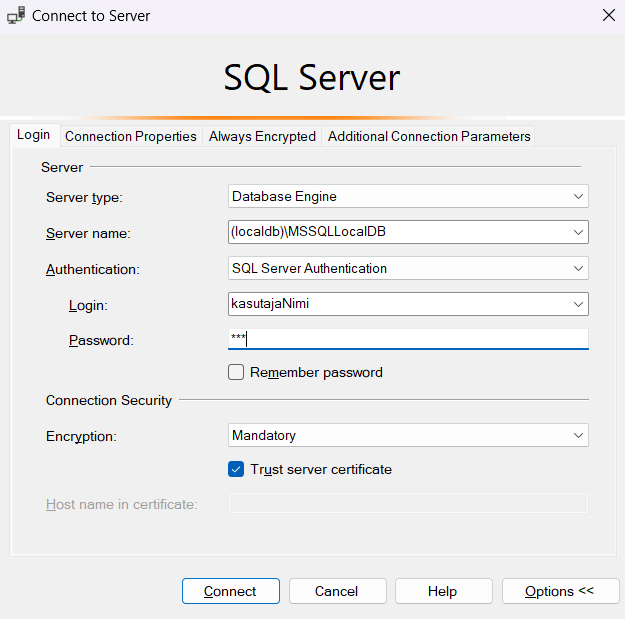Click the Cancel button
625x619 pixels.
(x=338, y=591)
